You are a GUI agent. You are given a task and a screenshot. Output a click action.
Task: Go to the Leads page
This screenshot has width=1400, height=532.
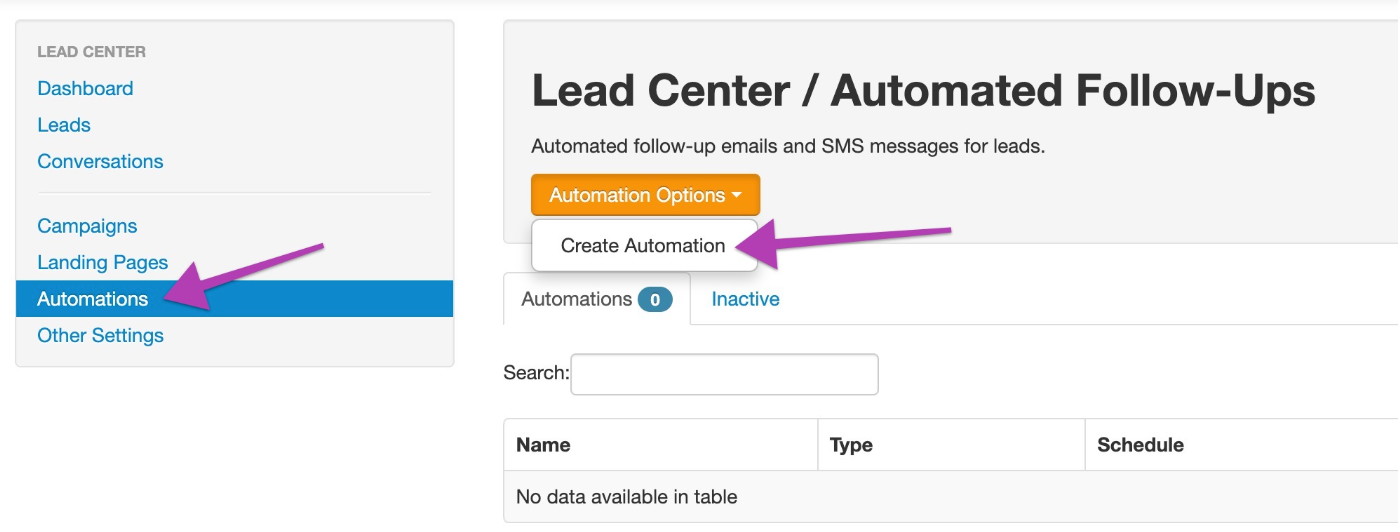click(64, 125)
